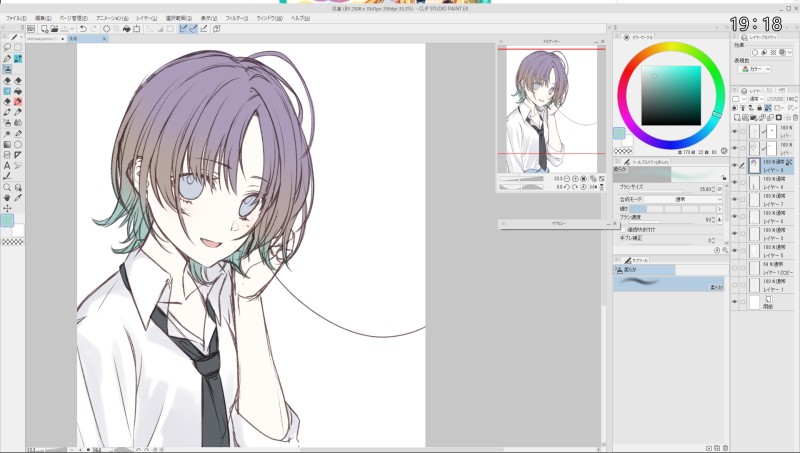Viewport: 800px width, 453px height.
Task: Click the foreground main color swatch in toolbox
Action: point(7,220)
